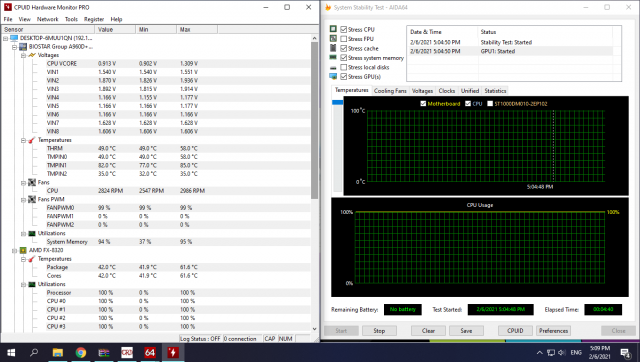Open the Network menu
This screenshot has width=640, height=362.
(x=47, y=19)
